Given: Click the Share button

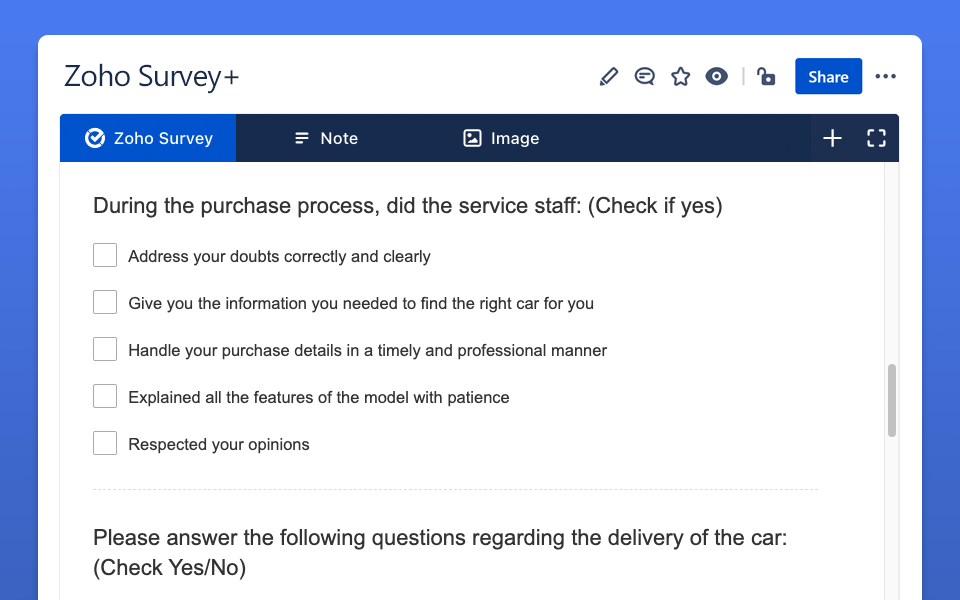Looking at the screenshot, I should 828,77.
